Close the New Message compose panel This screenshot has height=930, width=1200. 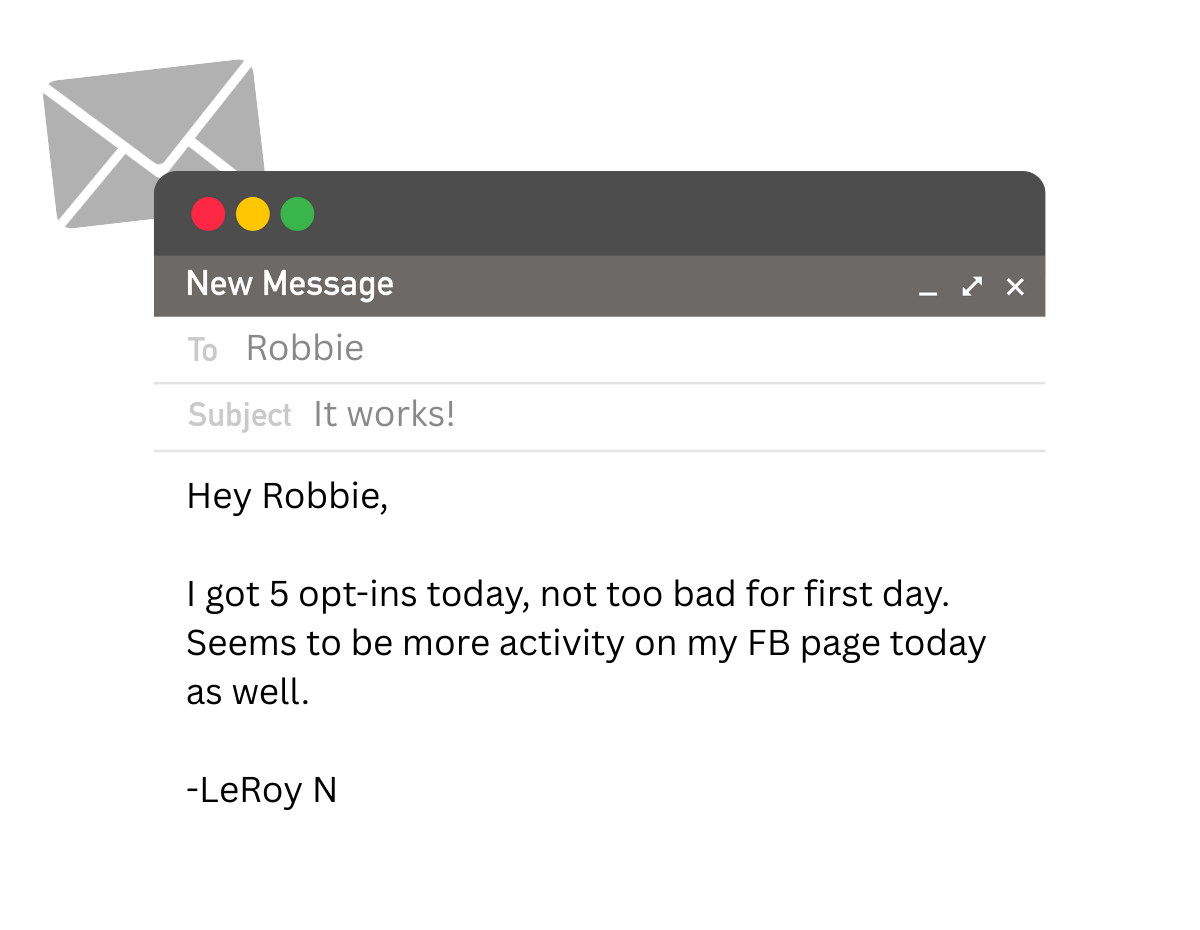pos(1015,287)
